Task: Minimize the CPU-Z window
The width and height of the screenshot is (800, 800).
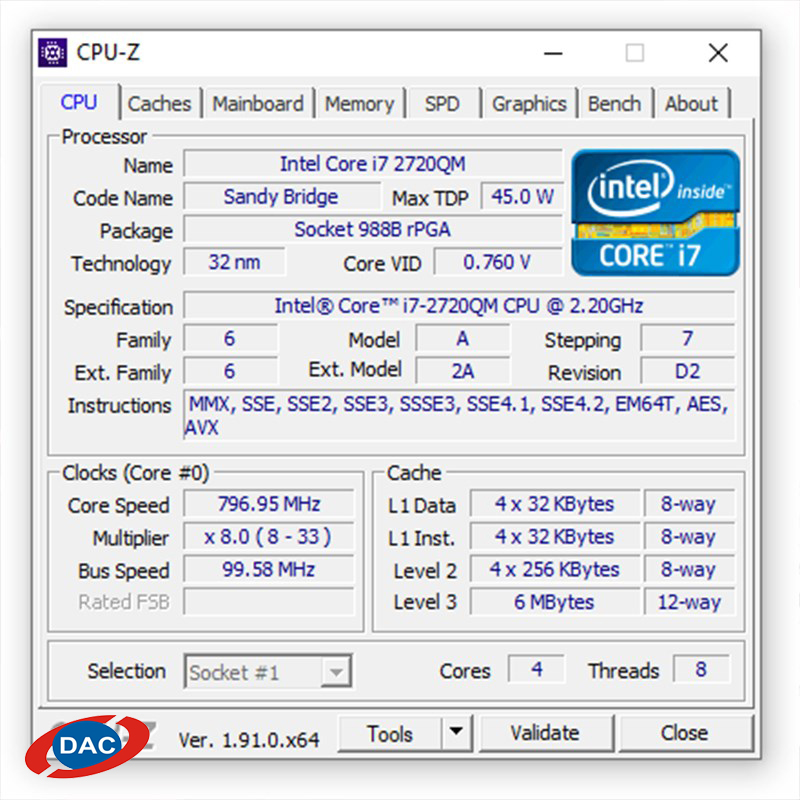Action: tap(553, 53)
